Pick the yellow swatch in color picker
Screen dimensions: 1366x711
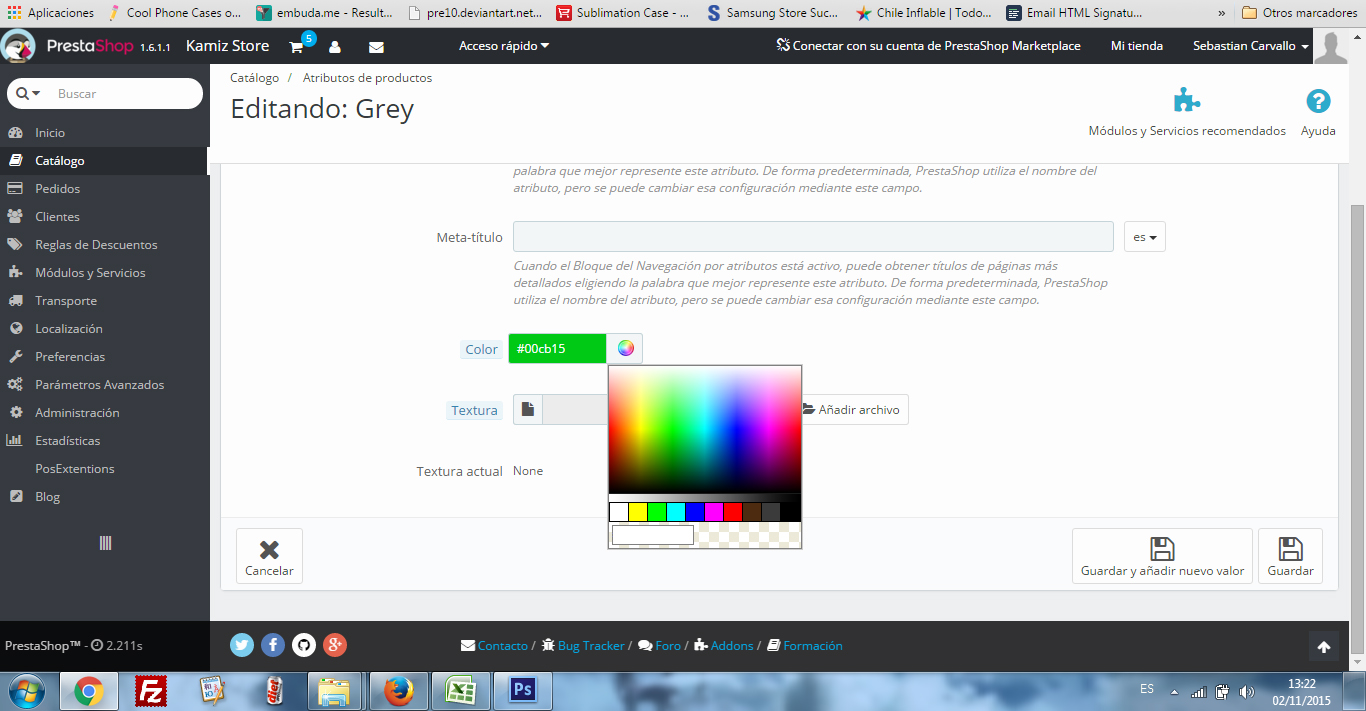tap(638, 512)
